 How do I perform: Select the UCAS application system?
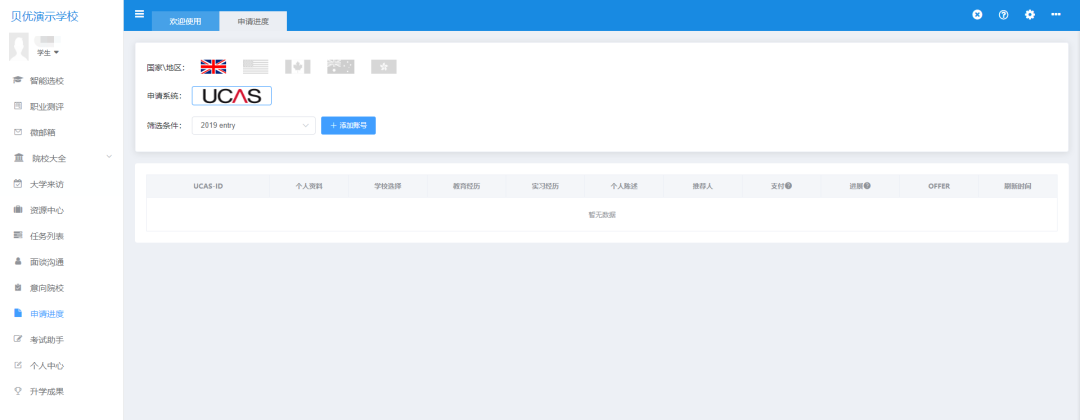point(231,96)
